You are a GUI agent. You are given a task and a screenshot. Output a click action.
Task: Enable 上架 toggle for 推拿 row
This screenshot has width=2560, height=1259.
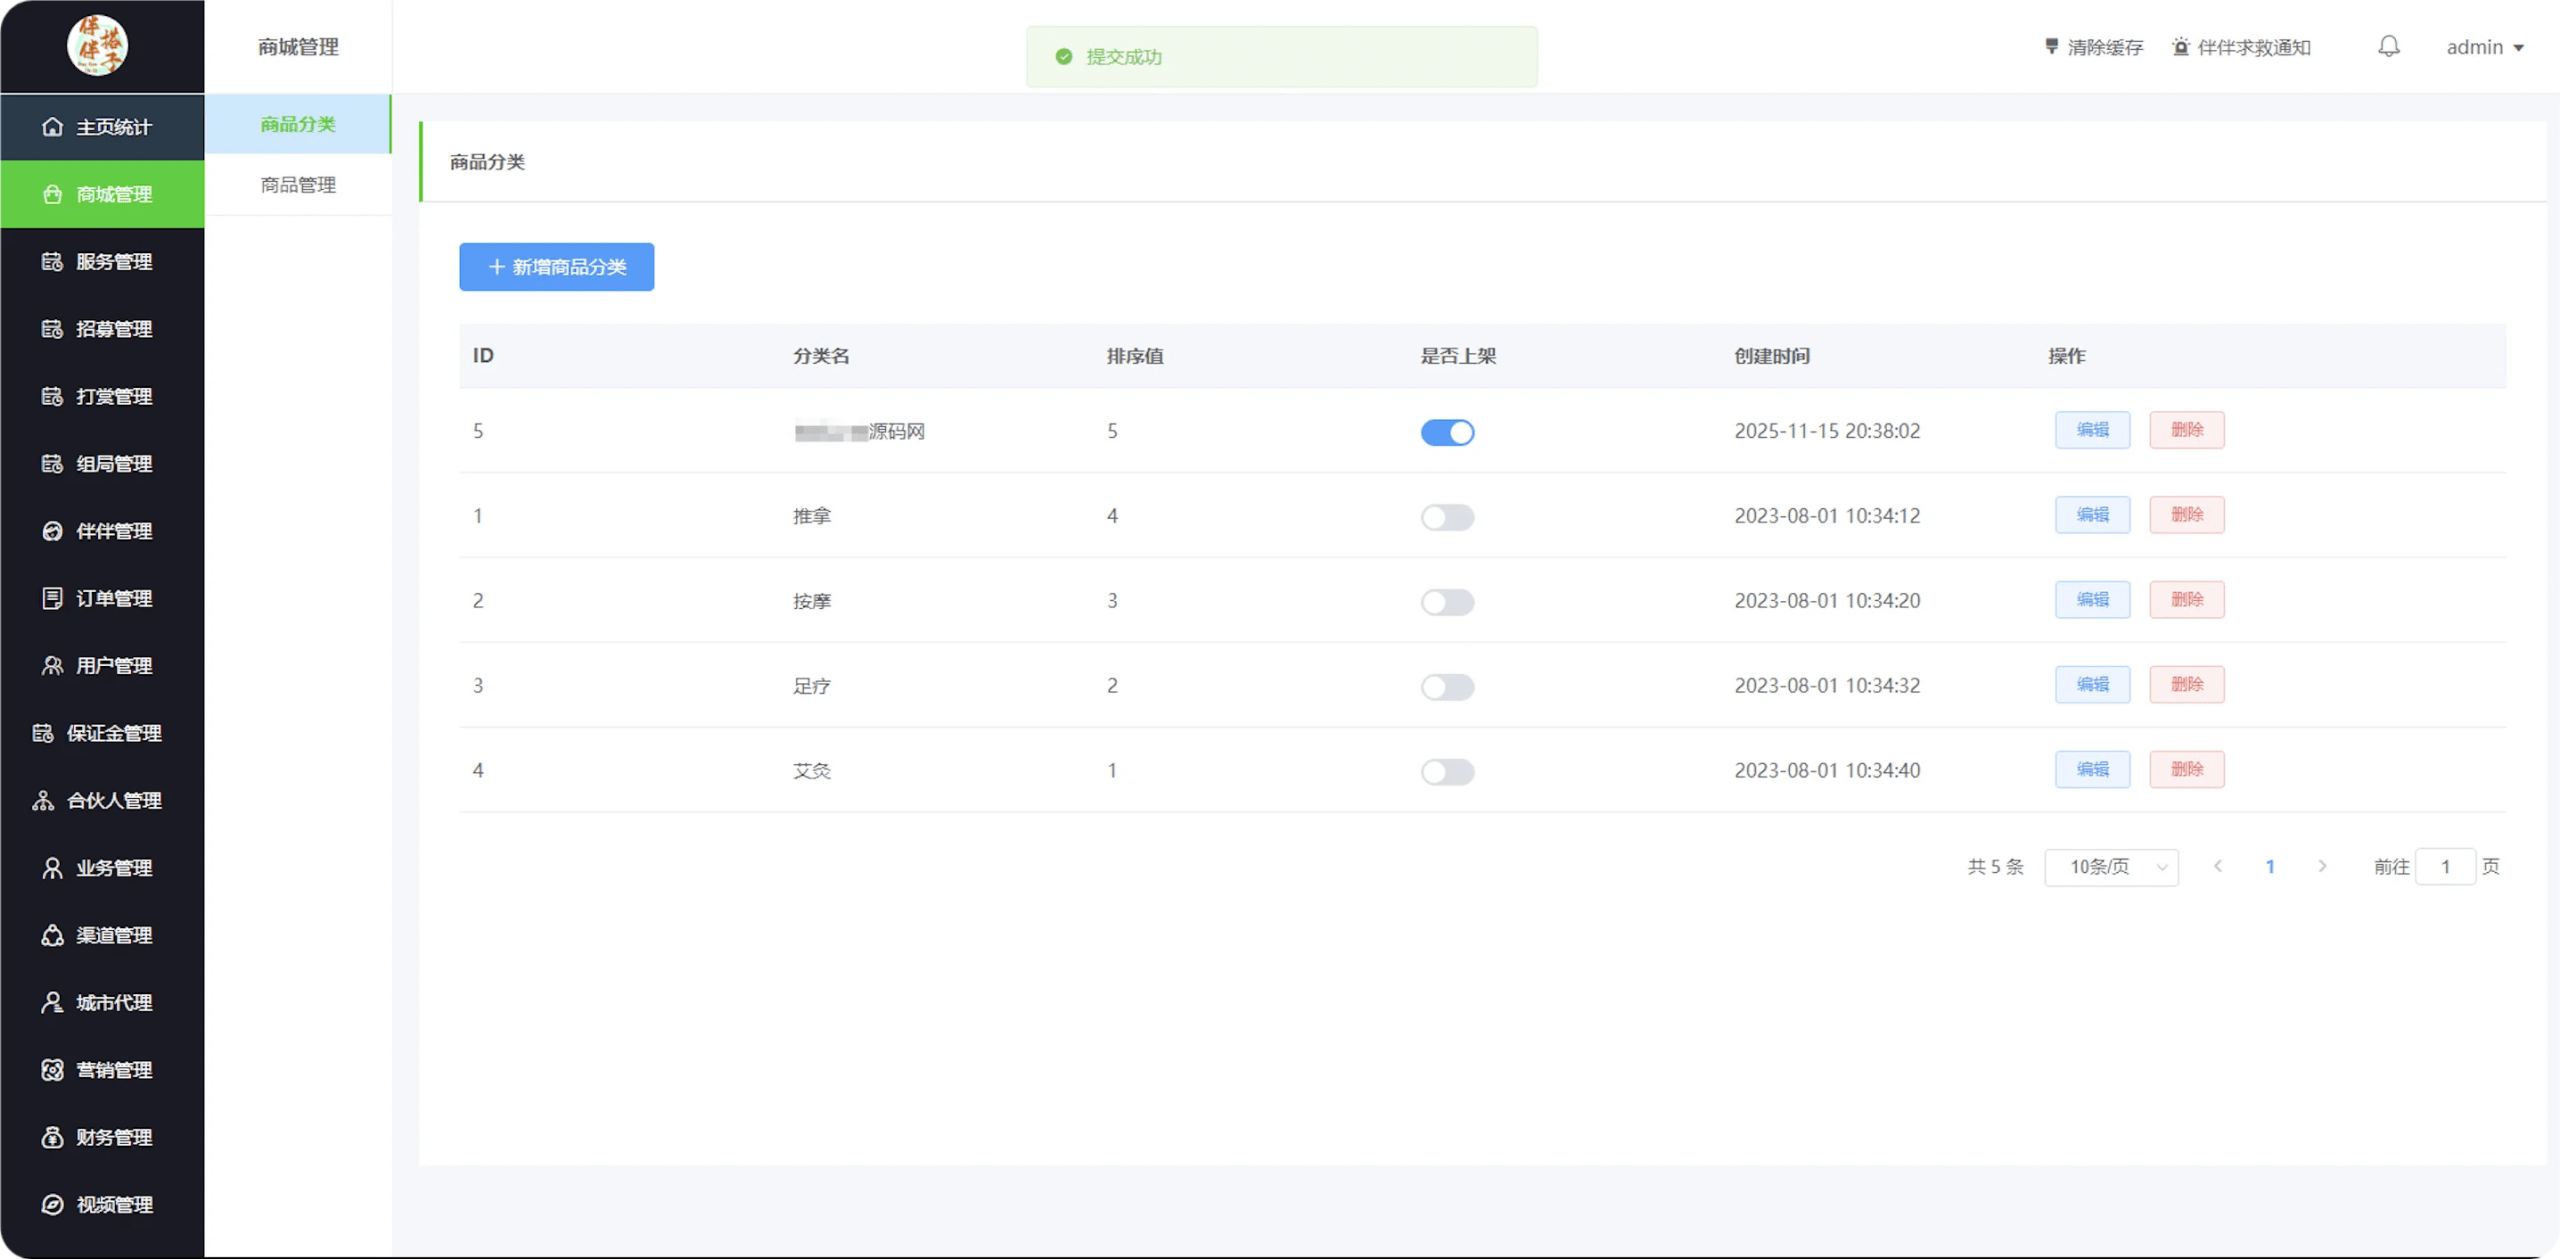pos(1447,517)
